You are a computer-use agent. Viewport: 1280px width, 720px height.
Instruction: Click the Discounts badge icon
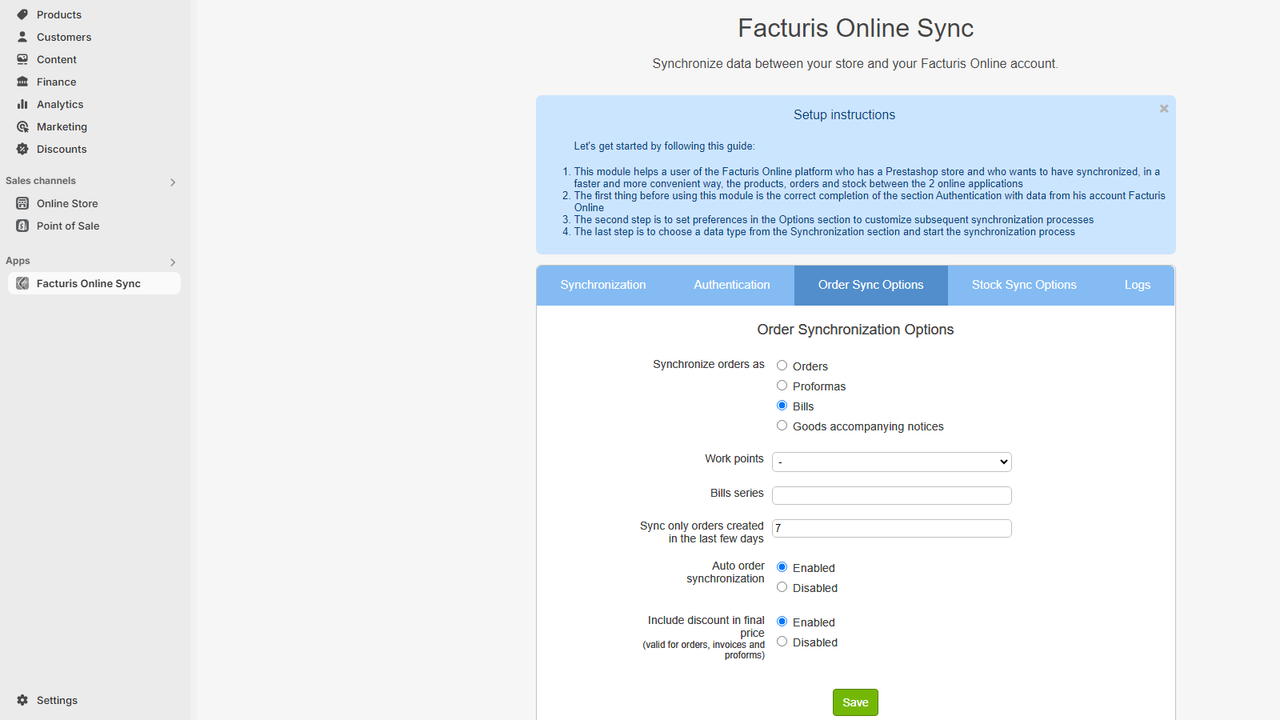click(x=22, y=149)
